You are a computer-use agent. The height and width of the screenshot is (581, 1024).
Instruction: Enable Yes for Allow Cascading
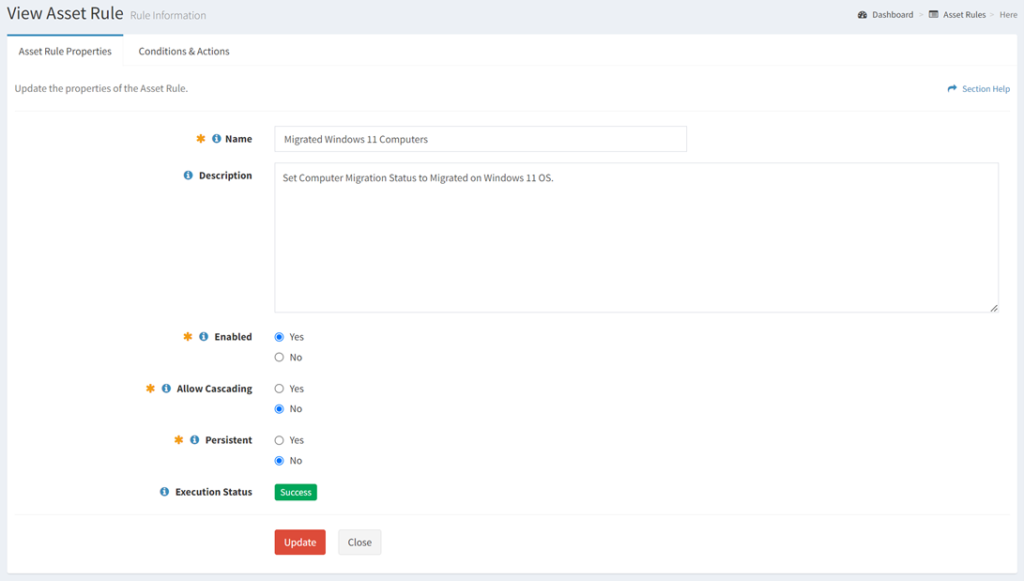[x=279, y=388]
